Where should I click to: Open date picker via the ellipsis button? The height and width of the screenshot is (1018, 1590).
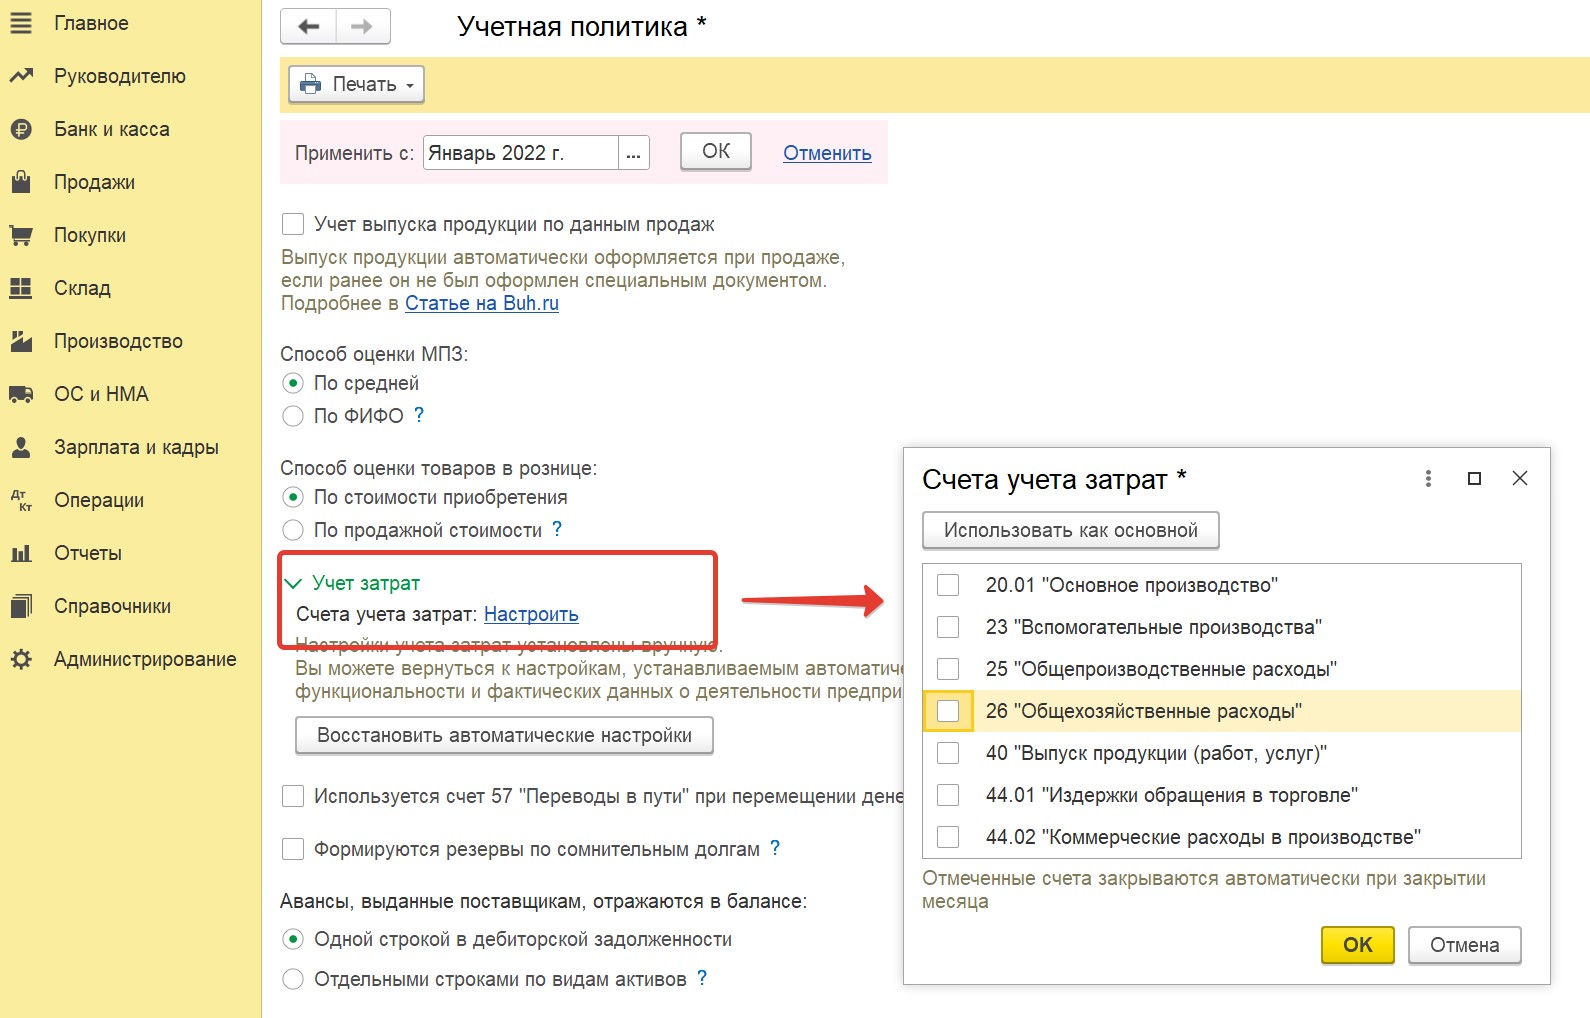tap(634, 153)
